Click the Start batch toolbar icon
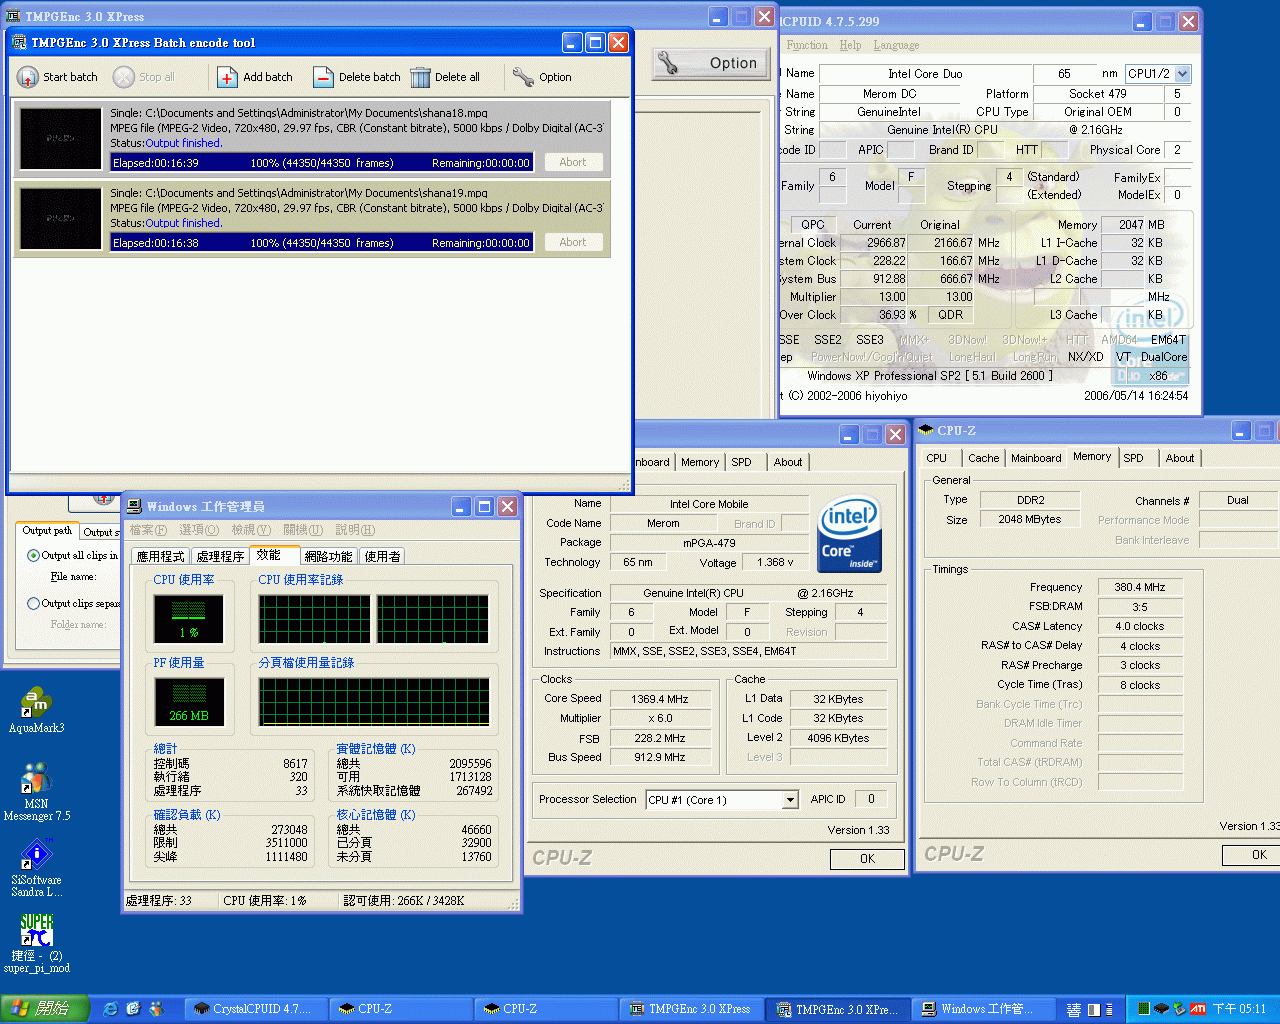This screenshot has height=1024, width=1280. pos(28,77)
